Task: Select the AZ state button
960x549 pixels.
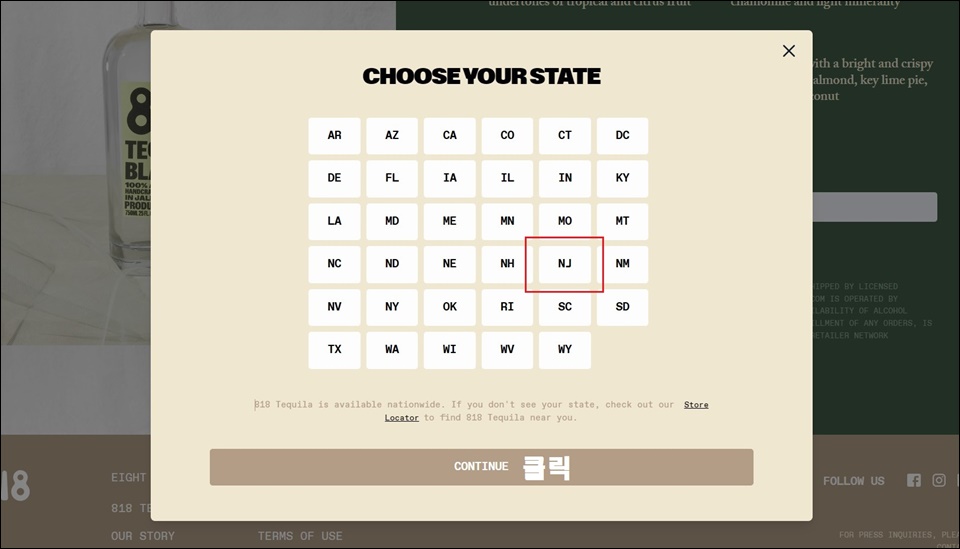Action: pyautogui.click(x=392, y=136)
